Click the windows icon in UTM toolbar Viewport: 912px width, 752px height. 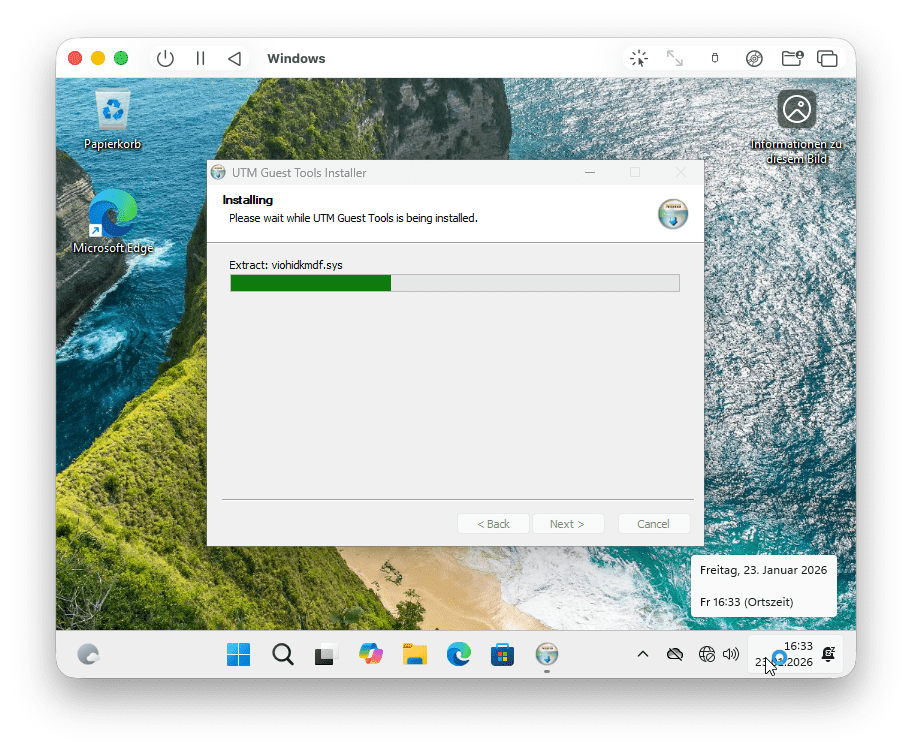click(x=827, y=58)
